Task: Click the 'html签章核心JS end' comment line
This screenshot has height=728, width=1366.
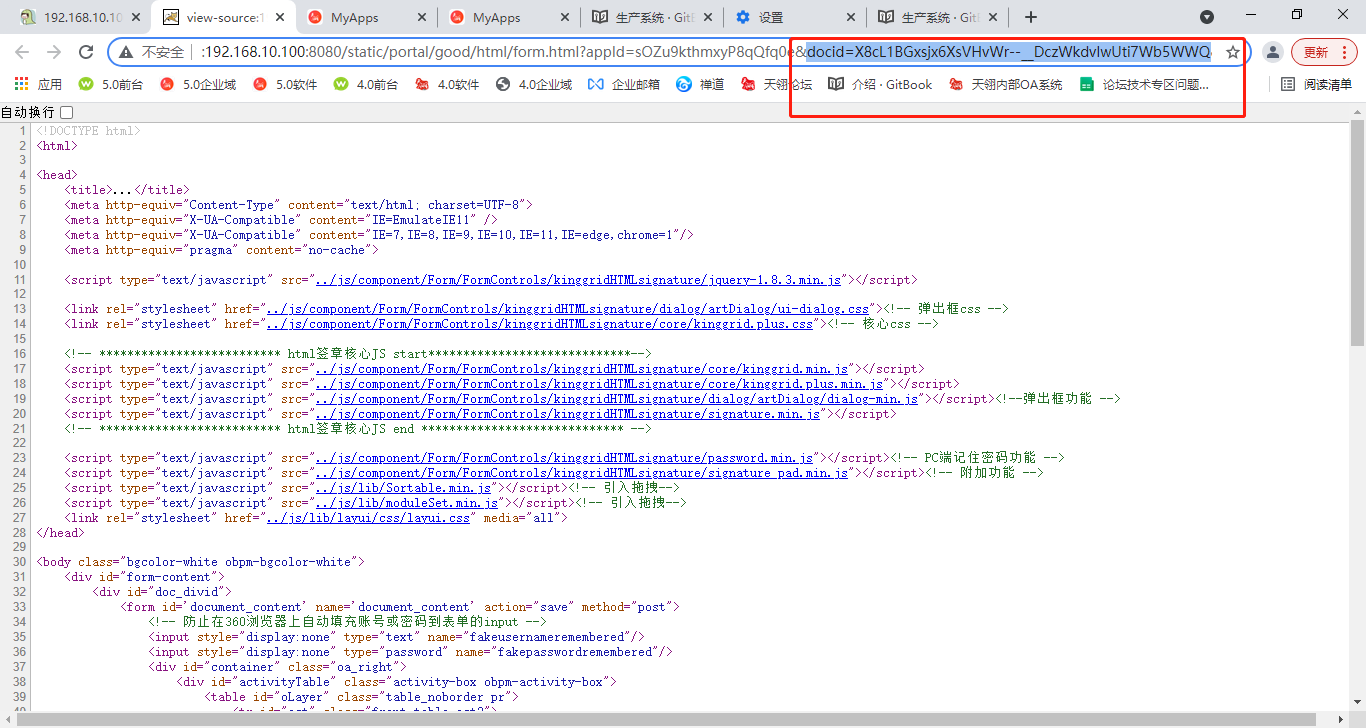Action: [358, 429]
